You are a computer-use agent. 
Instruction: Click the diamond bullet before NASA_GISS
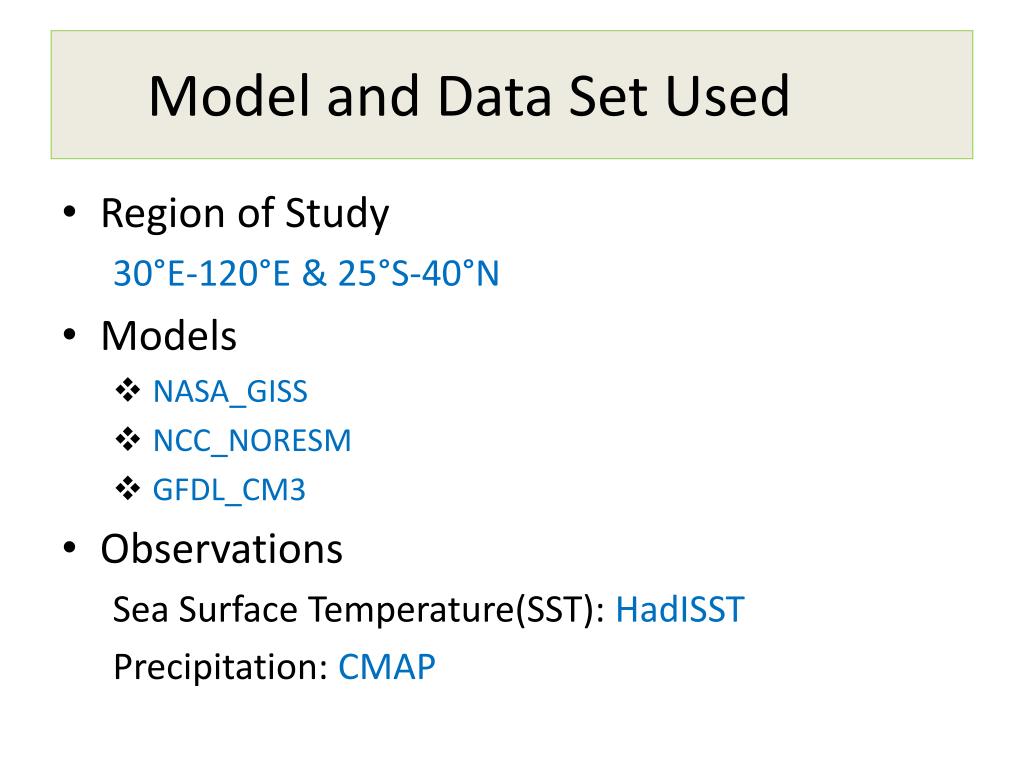tap(127, 391)
